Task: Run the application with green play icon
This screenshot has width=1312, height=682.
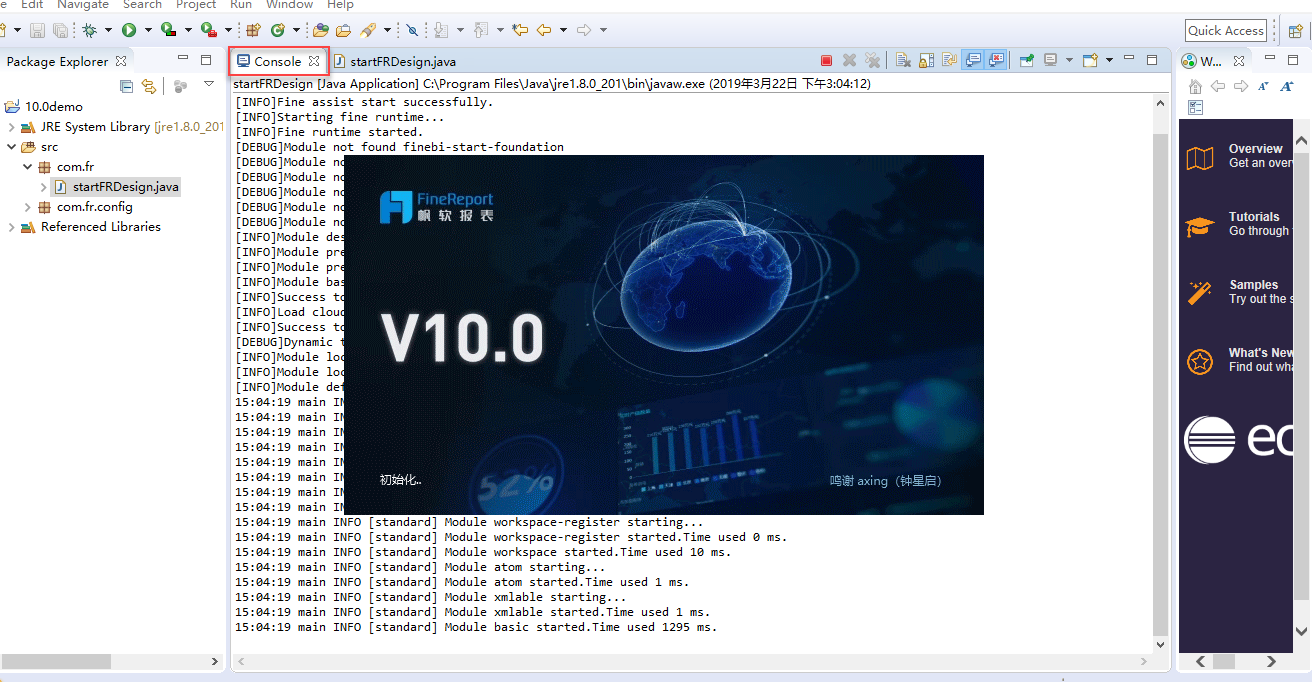Action: 129,30
